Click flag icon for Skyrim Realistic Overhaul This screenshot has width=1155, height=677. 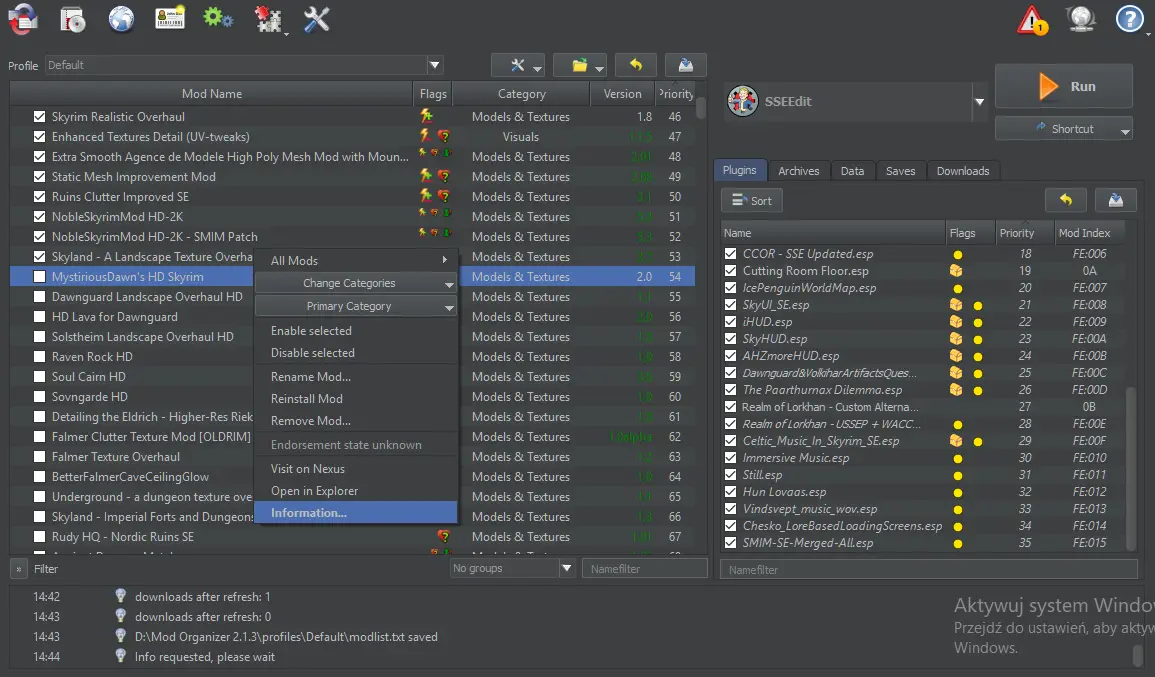point(426,116)
